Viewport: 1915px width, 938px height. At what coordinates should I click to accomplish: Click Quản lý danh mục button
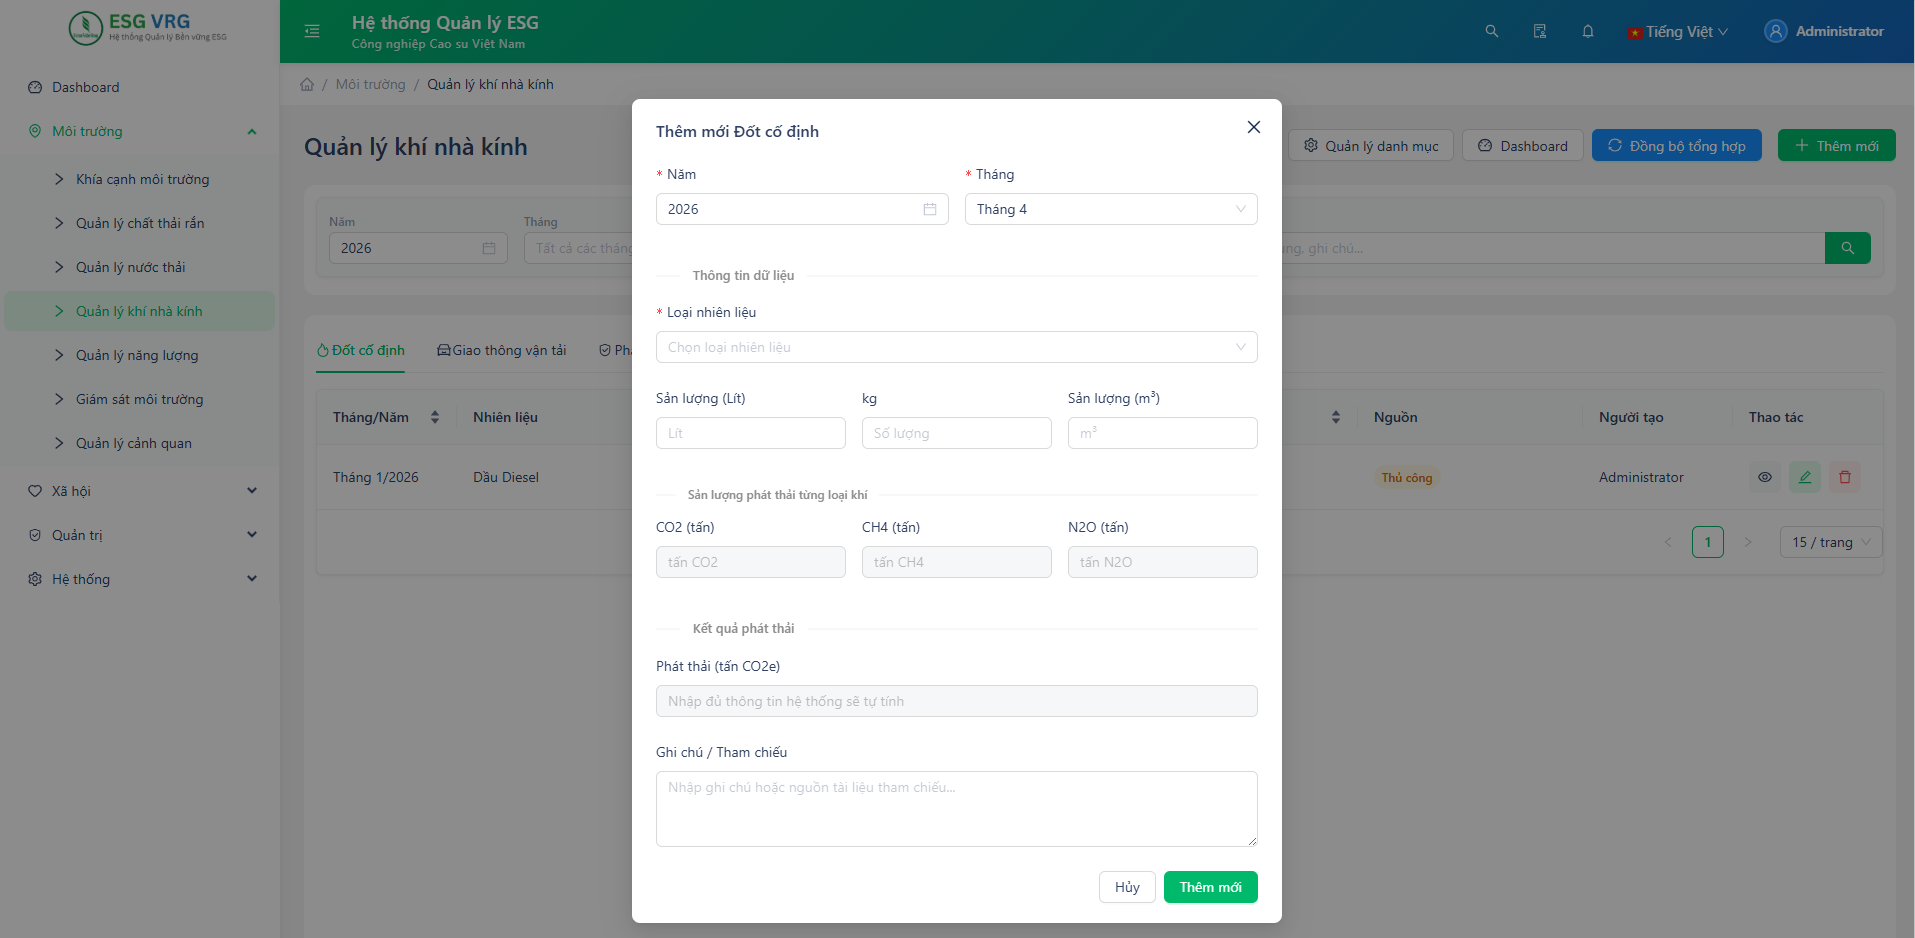1371,146
